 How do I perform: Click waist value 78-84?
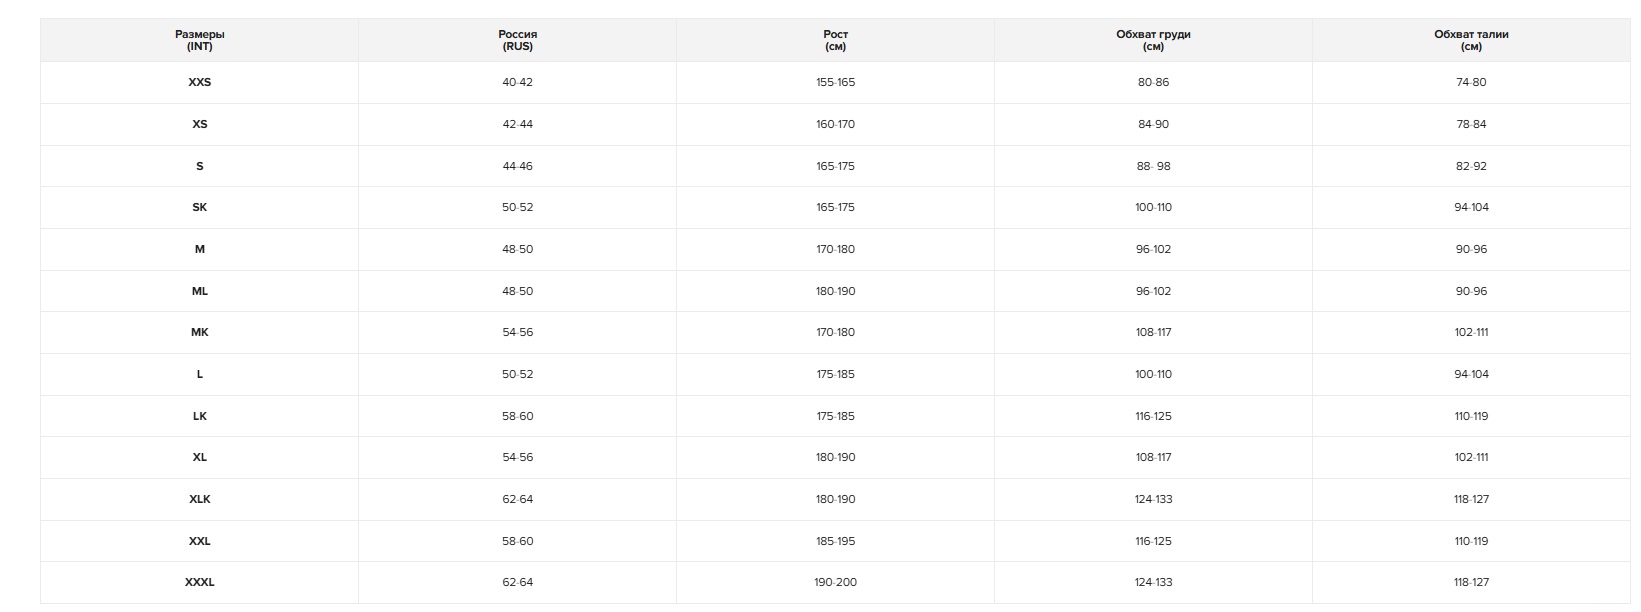point(1471,124)
